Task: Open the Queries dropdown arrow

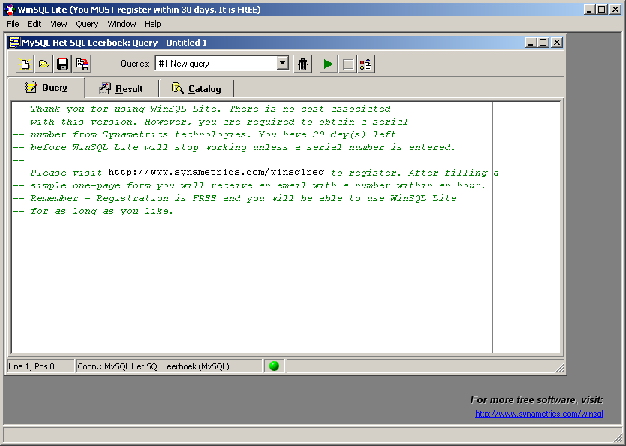Action: (283, 63)
